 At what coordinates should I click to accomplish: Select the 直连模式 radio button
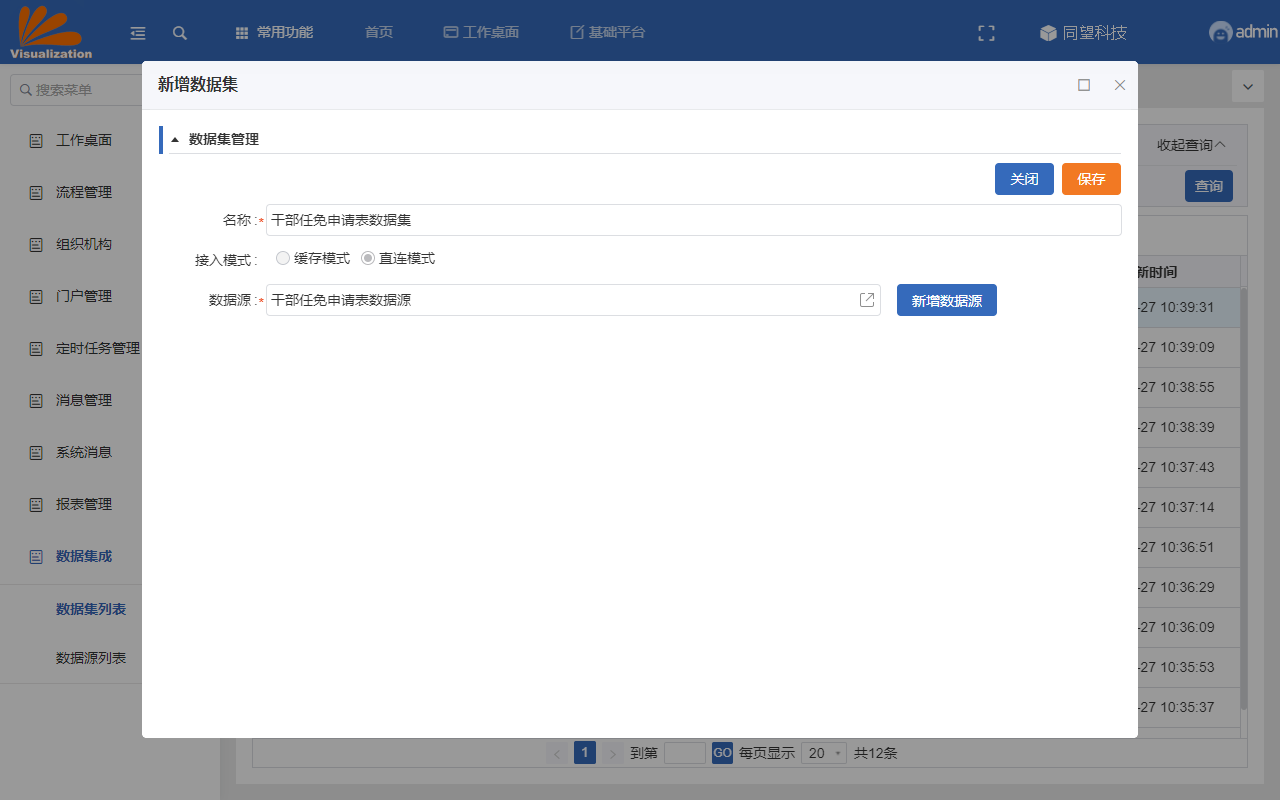pyautogui.click(x=368, y=258)
